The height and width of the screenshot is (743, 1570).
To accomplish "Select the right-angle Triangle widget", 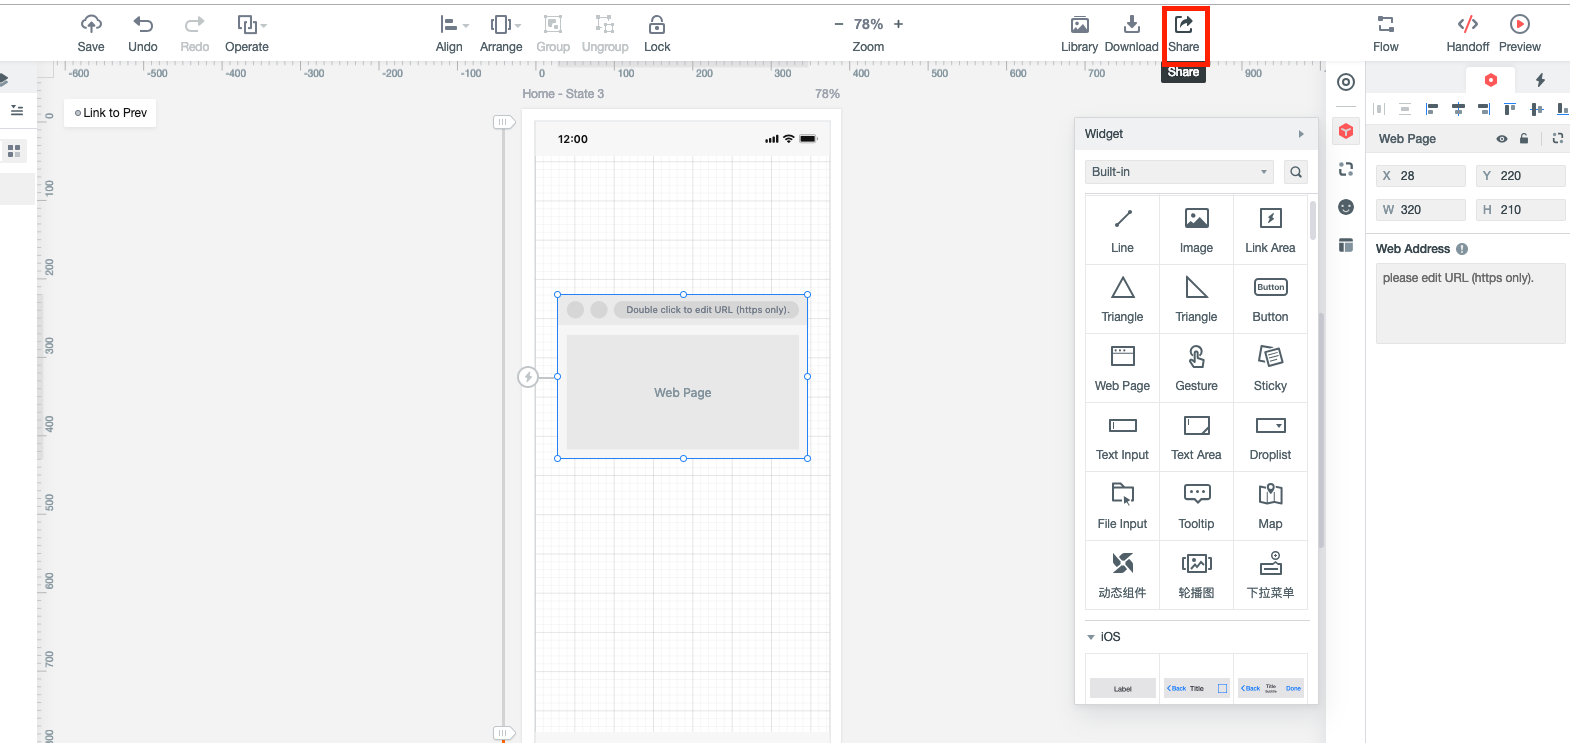I will click(x=1197, y=299).
